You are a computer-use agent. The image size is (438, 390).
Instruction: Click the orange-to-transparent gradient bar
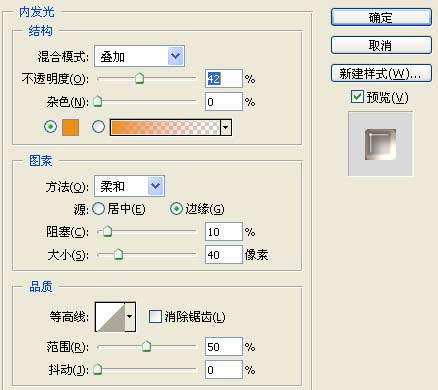[x=165, y=127]
